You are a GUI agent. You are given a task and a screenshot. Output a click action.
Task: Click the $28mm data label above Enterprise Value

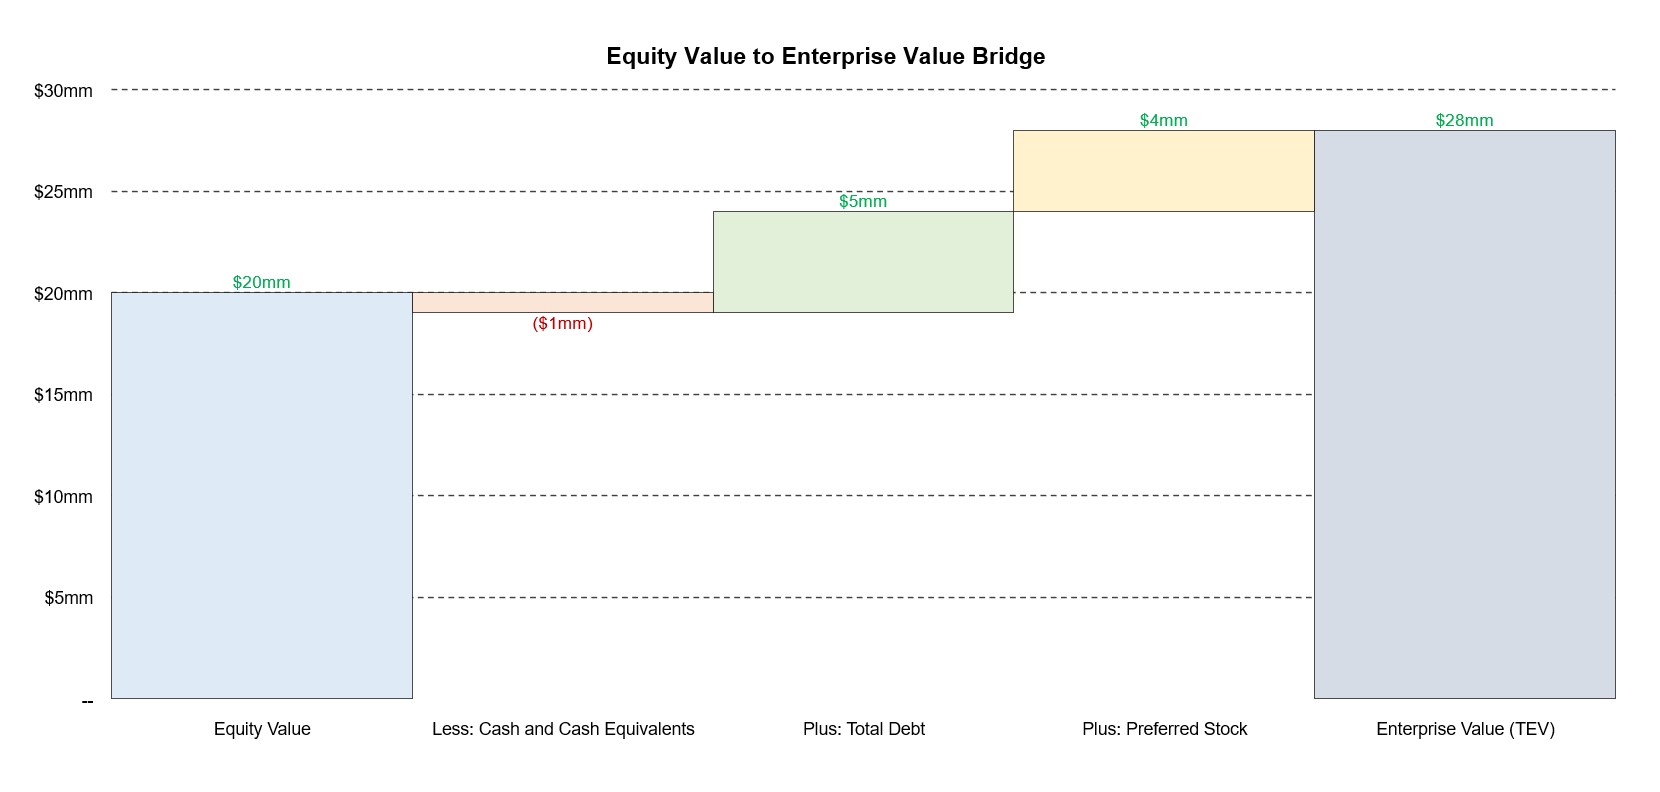pyautogui.click(x=1465, y=120)
